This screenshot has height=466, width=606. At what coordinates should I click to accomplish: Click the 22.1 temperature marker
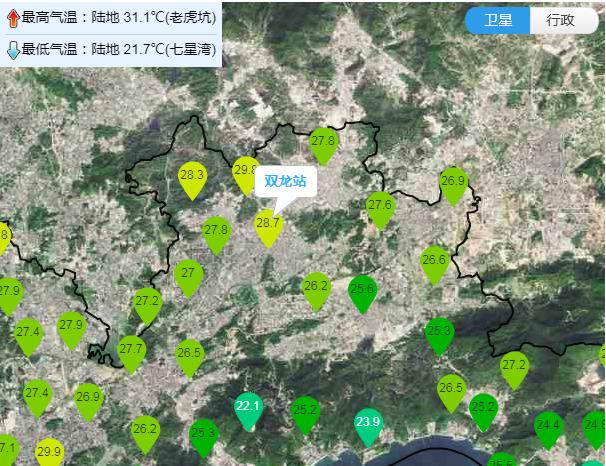click(x=248, y=409)
